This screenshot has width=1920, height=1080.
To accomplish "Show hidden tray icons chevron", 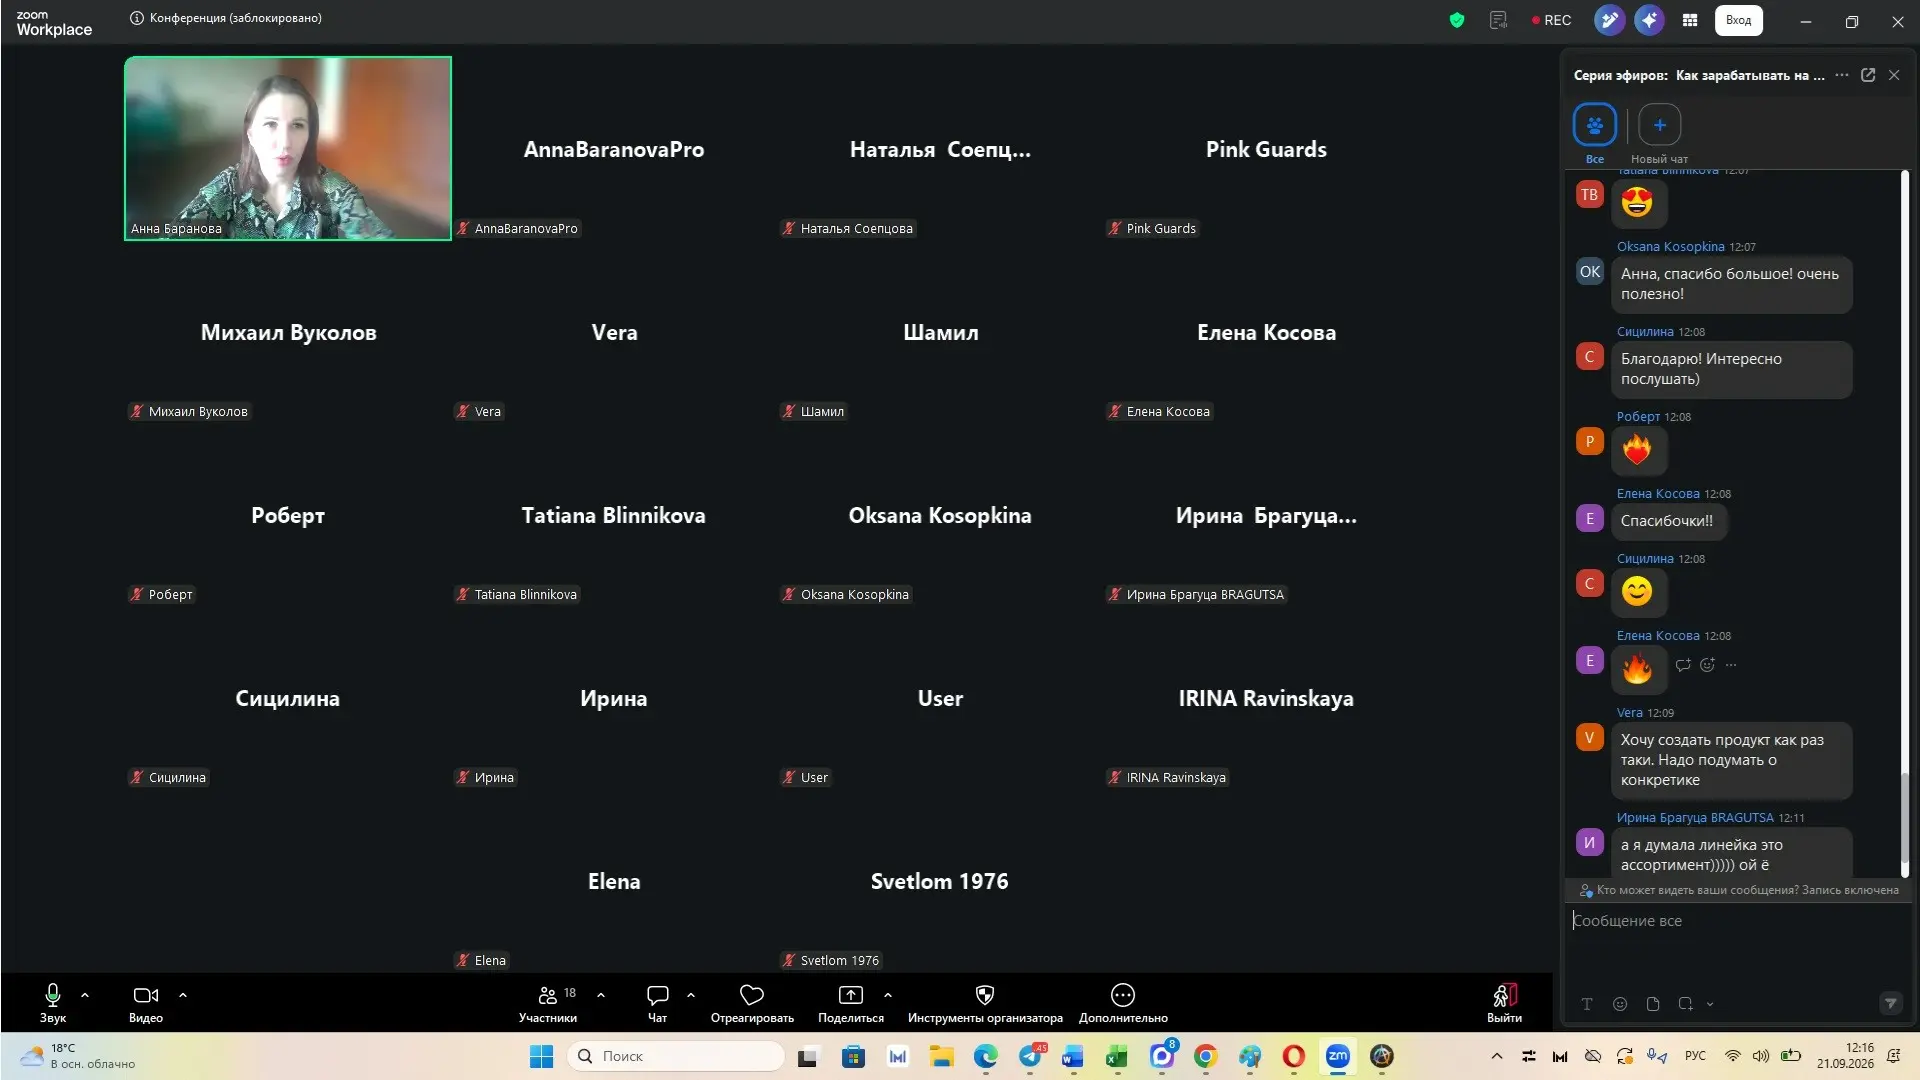I will 1496,1056.
